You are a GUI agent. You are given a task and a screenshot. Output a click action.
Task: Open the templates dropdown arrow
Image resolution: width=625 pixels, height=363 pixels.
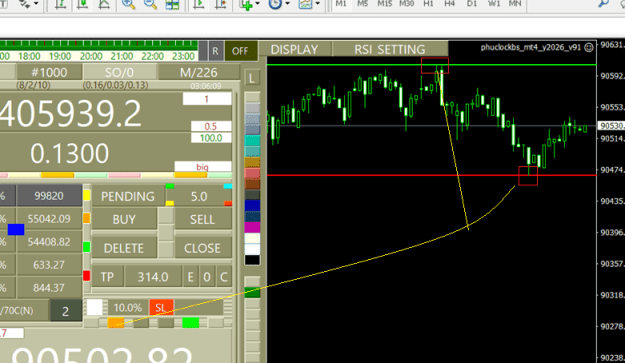pyautogui.click(x=318, y=4)
